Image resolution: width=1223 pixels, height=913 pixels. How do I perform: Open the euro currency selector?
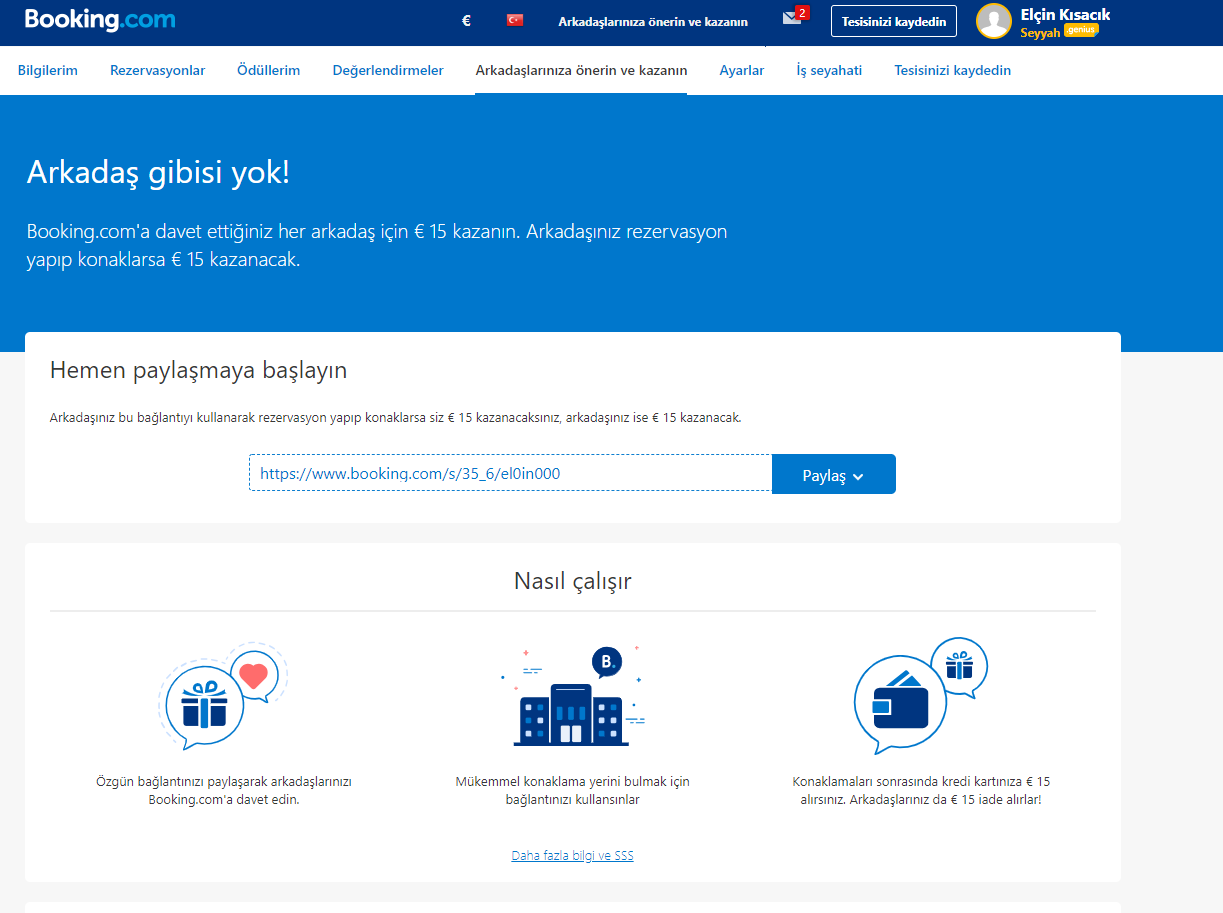pos(466,20)
